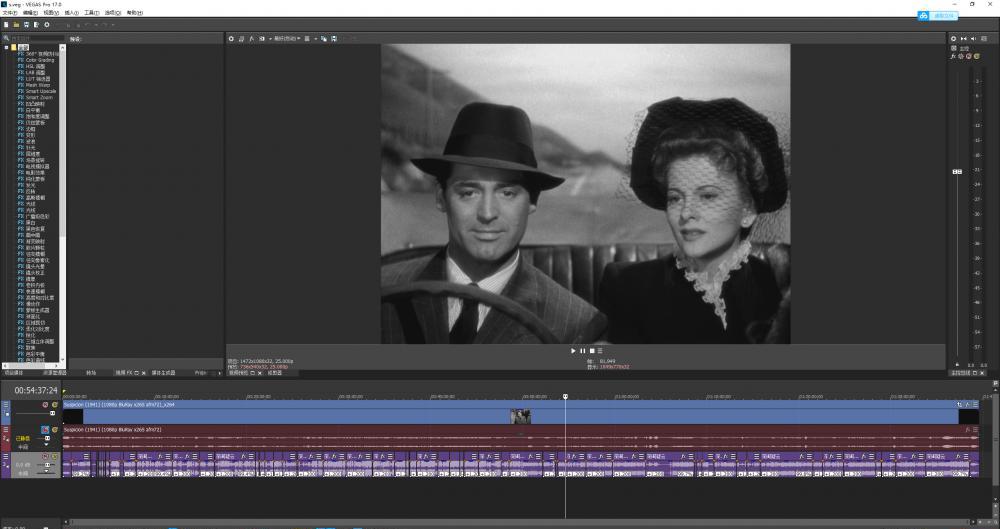Click automation settings gear in master bus
Image resolution: width=1000 pixels, height=529 pixels.
tap(960, 56)
